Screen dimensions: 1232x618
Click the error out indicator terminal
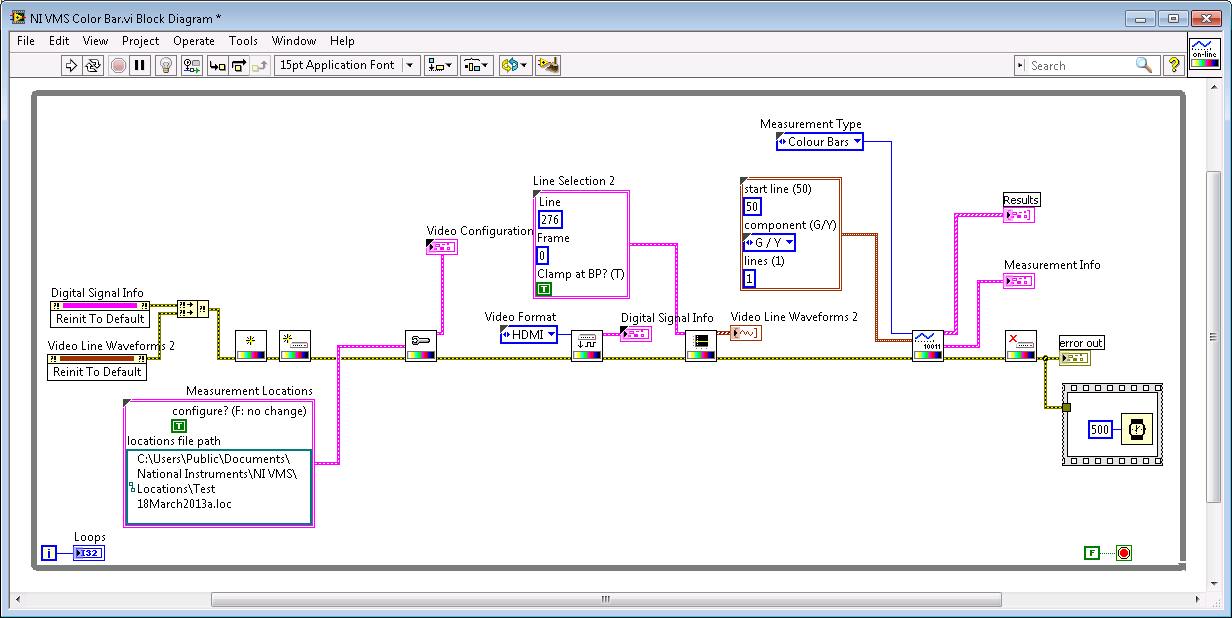(x=1075, y=358)
